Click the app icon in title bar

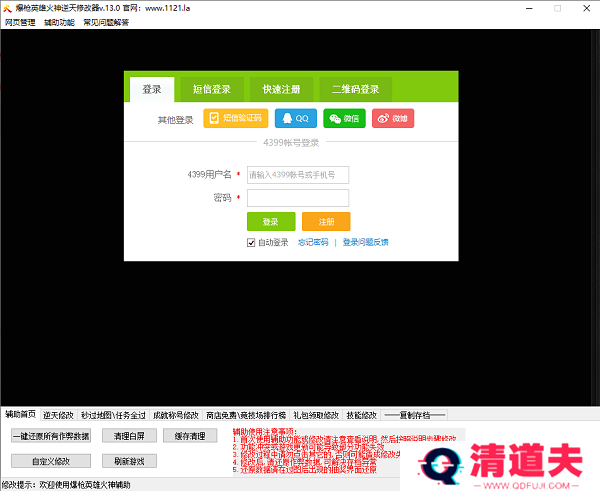click(x=7, y=7)
